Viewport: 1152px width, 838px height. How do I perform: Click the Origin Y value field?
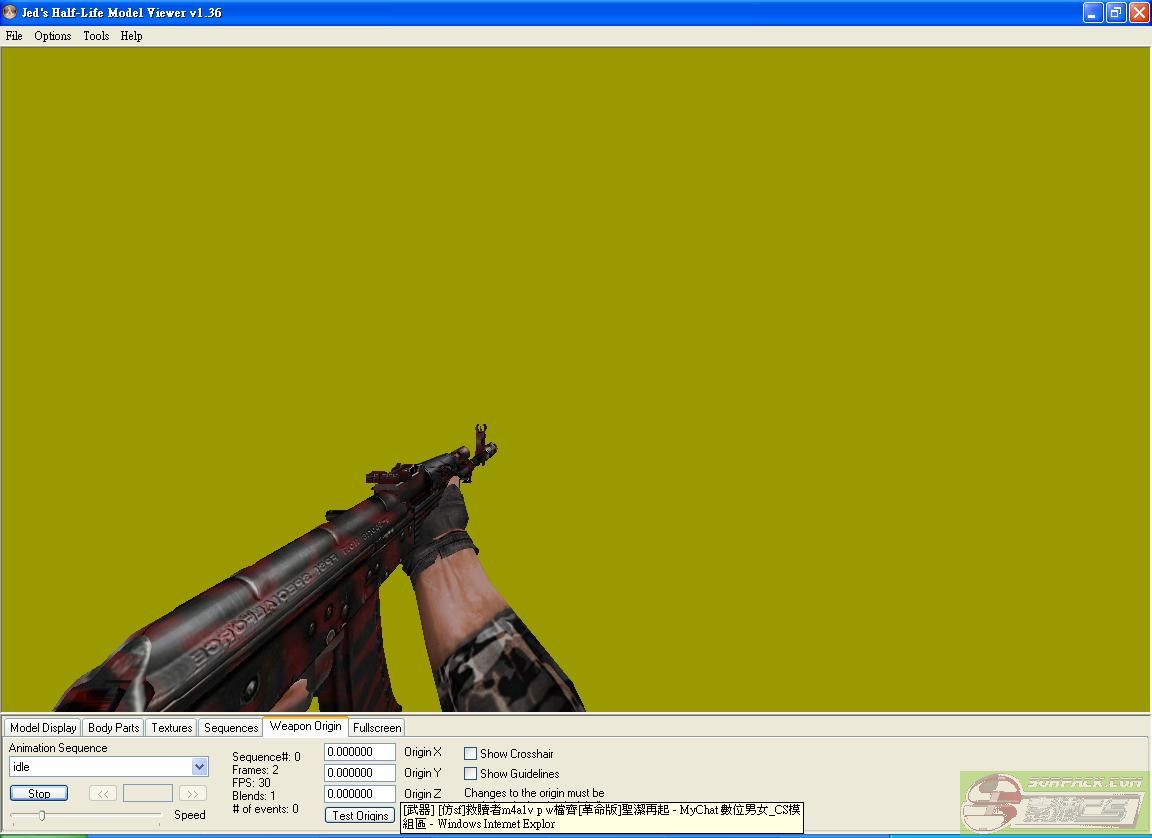360,773
